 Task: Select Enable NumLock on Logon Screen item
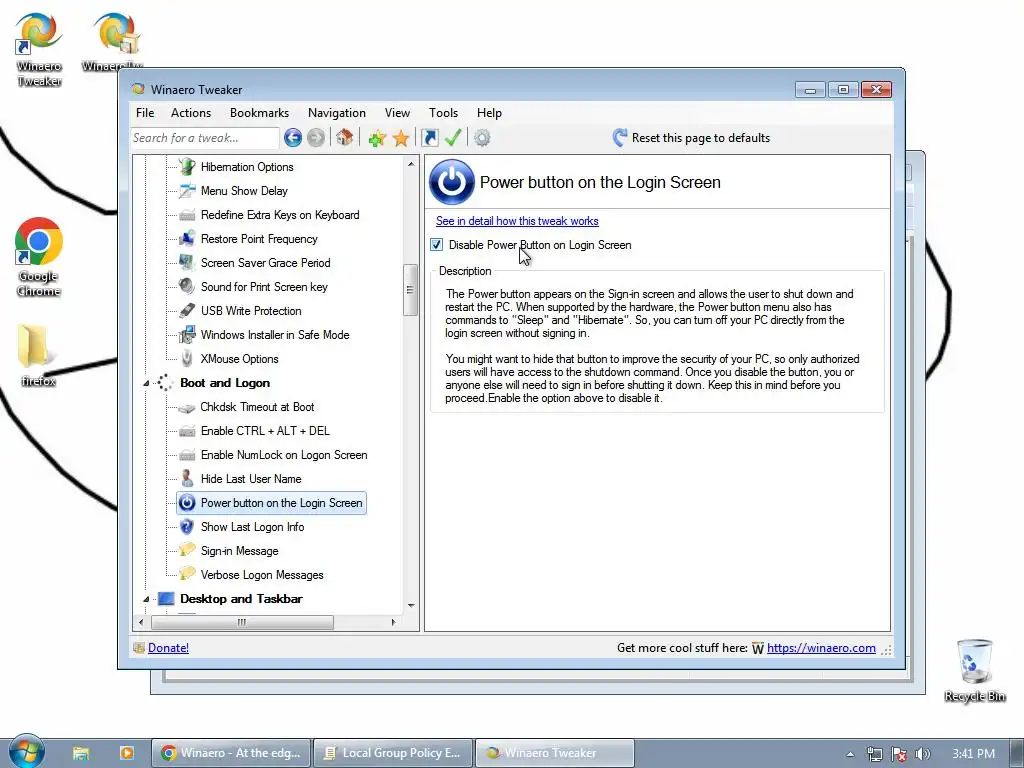284,455
